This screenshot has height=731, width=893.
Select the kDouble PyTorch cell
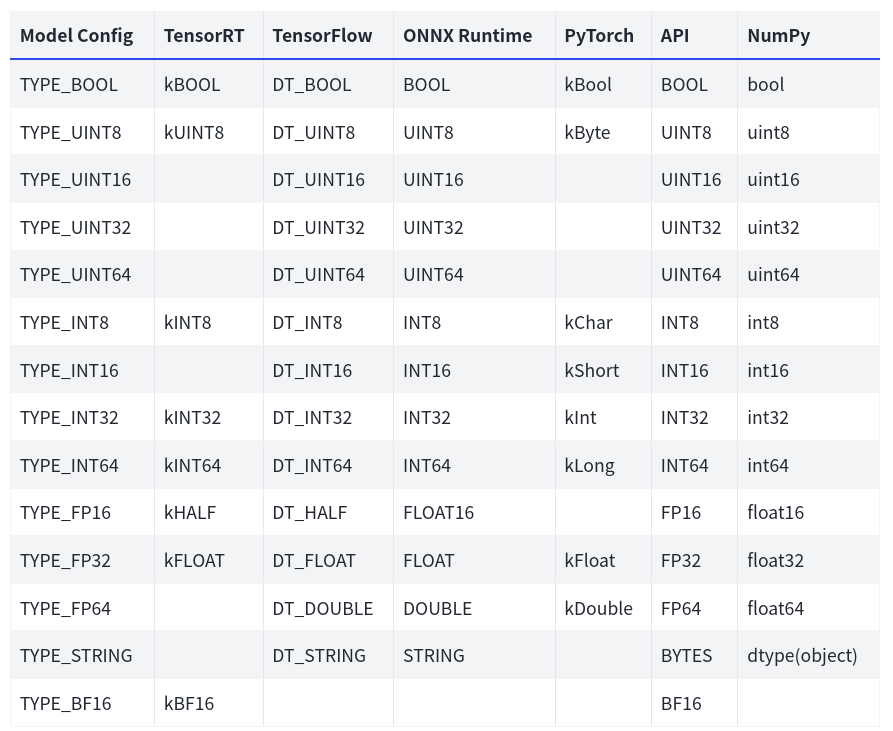coord(598,609)
